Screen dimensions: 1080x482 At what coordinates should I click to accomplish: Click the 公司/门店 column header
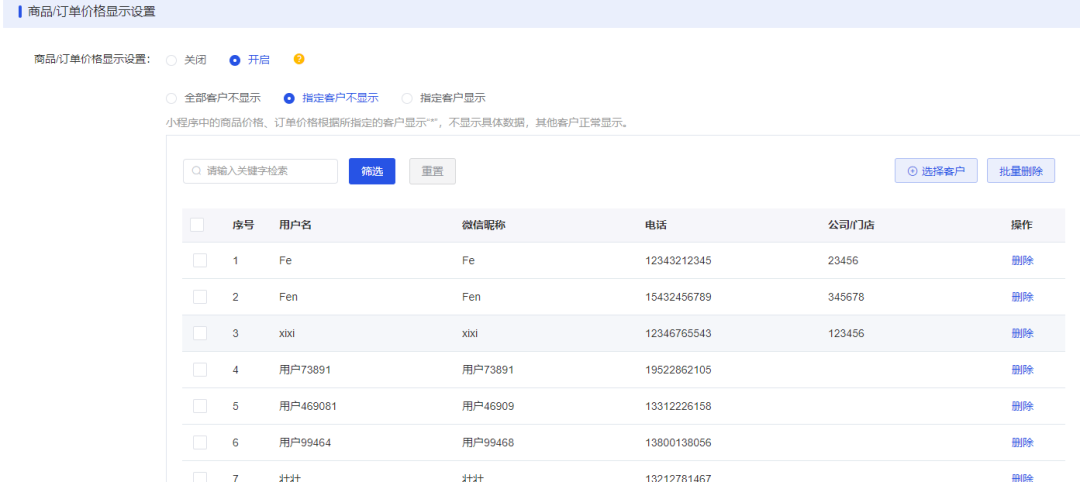coord(851,225)
